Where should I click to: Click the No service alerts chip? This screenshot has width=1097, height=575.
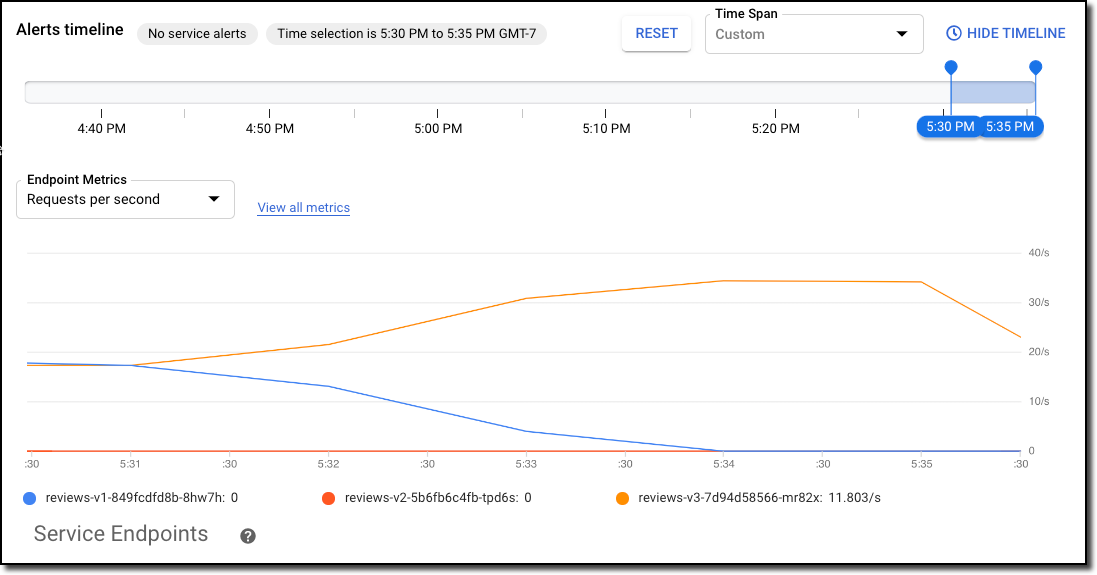[x=197, y=34]
